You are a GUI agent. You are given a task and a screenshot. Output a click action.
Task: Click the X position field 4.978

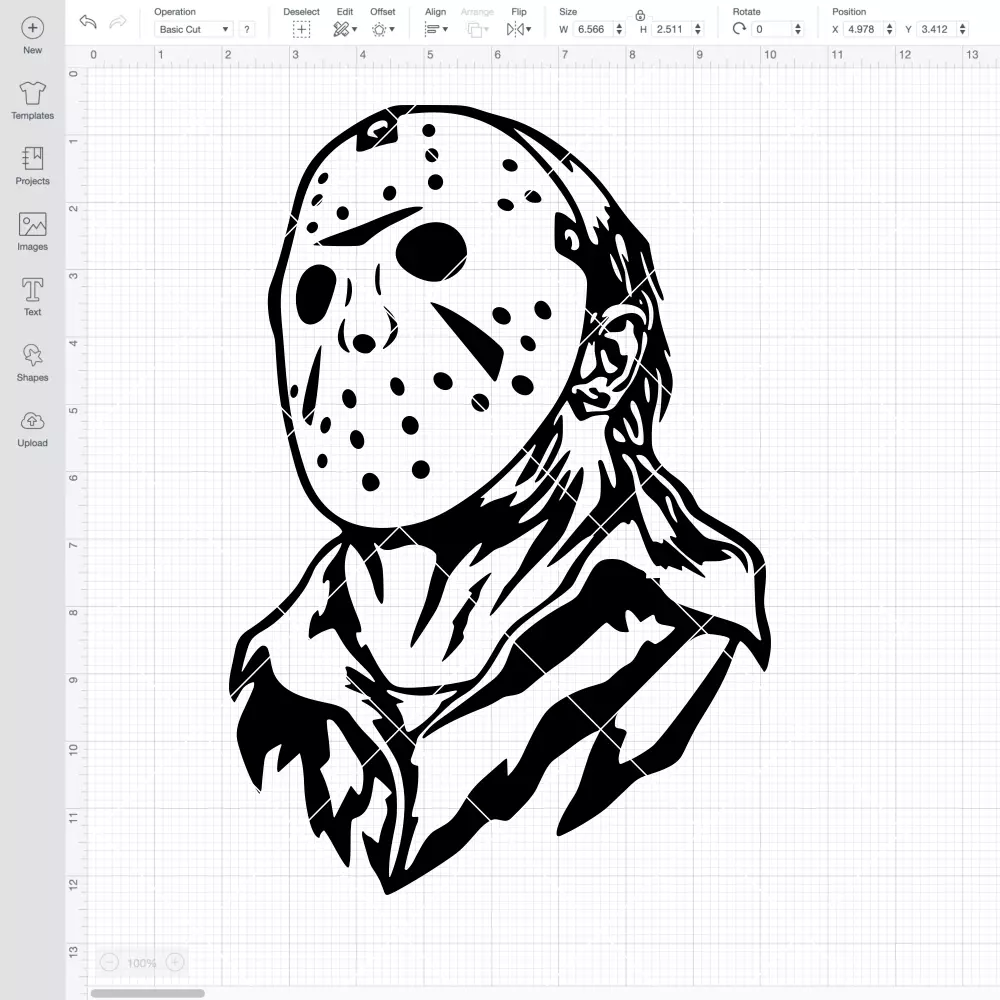pyautogui.click(x=864, y=29)
